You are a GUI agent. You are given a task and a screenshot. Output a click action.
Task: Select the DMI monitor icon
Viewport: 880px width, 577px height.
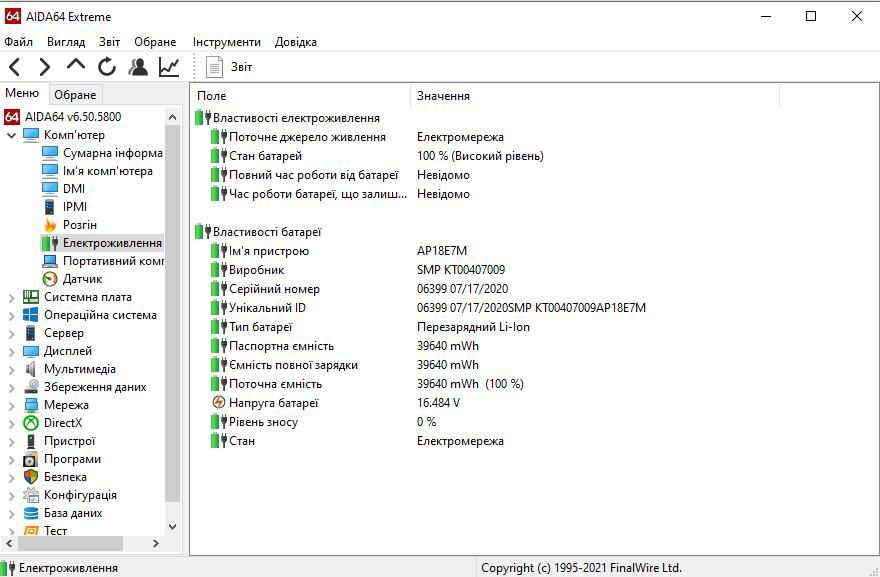50,189
